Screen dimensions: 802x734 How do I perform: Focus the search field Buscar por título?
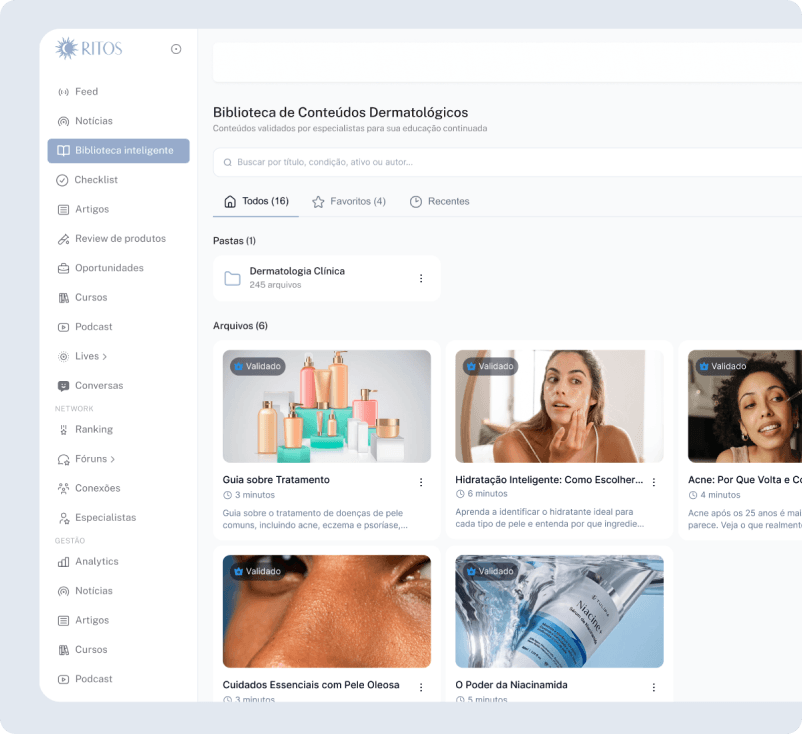(507, 162)
